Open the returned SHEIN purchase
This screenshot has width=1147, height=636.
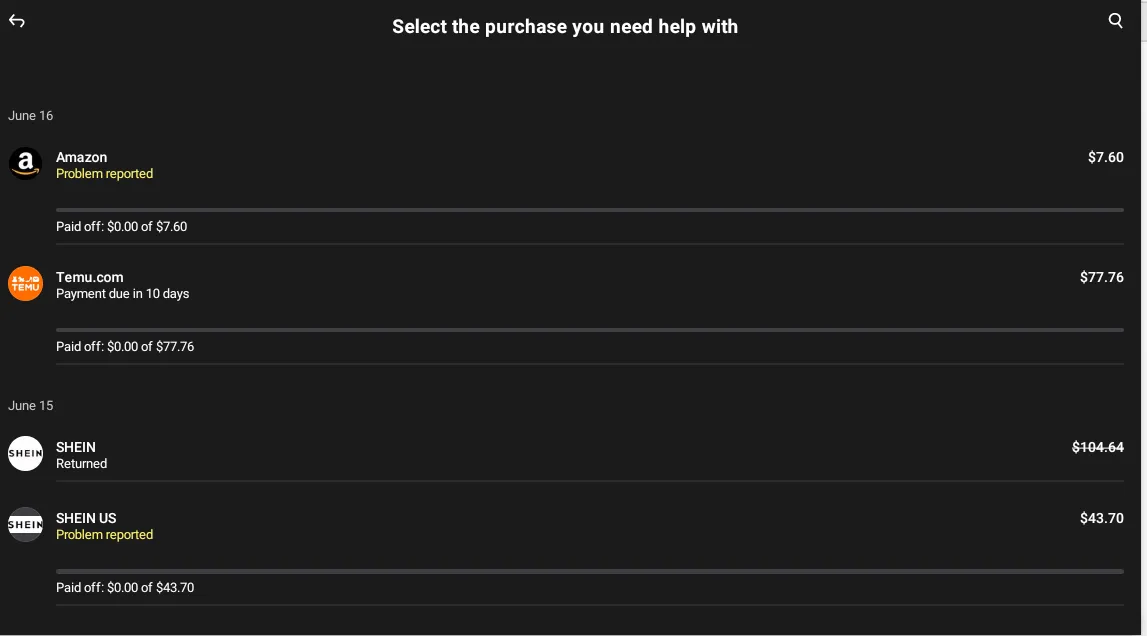(76, 447)
